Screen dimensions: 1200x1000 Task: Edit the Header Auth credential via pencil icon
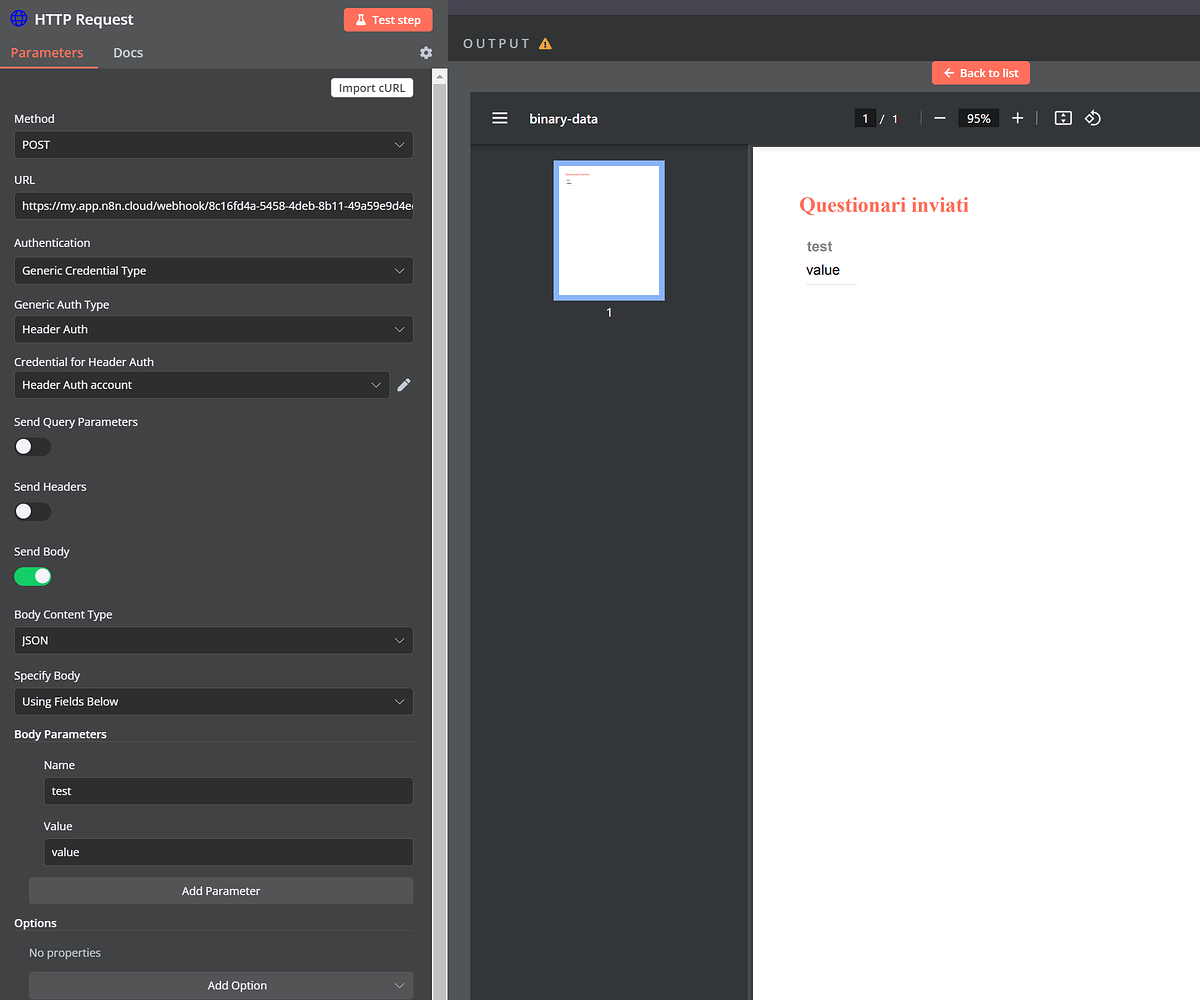coord(404,384)
